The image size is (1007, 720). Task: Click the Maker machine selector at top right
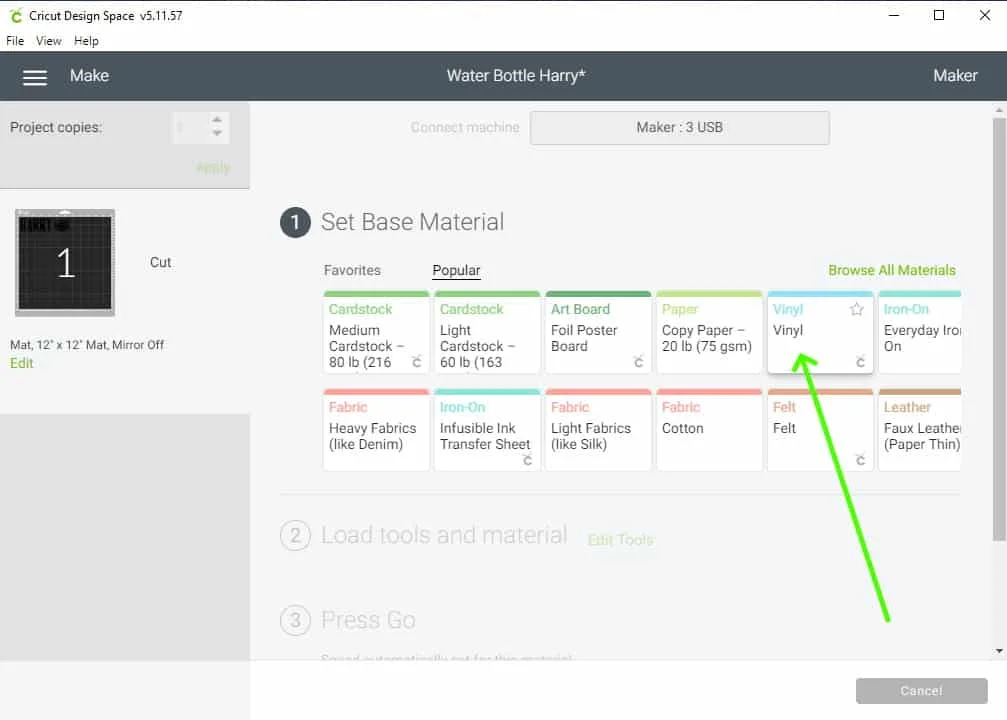point(955,76)
